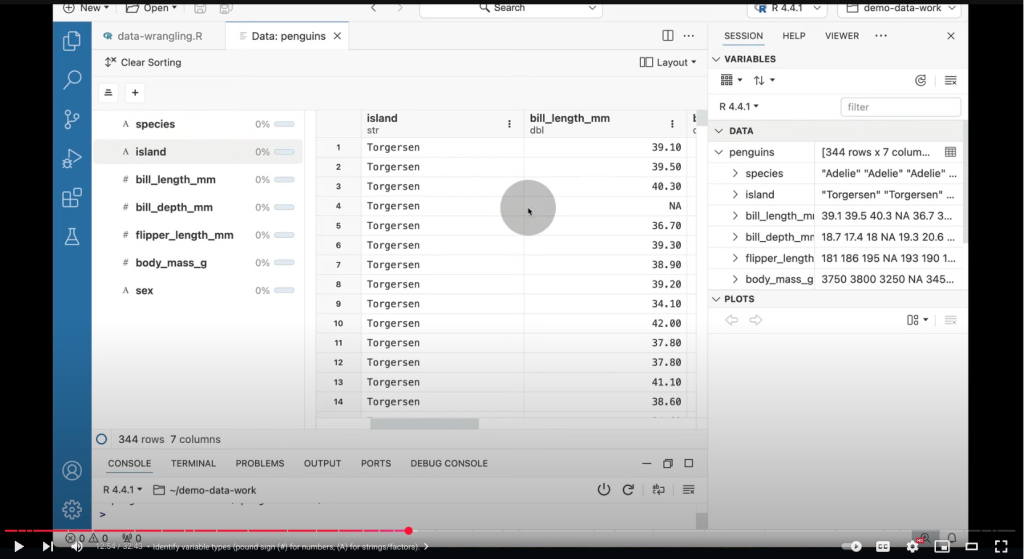Click Clear Sorting button
The width and height of the screenshot is (1024, 559).
coord(143,62)
